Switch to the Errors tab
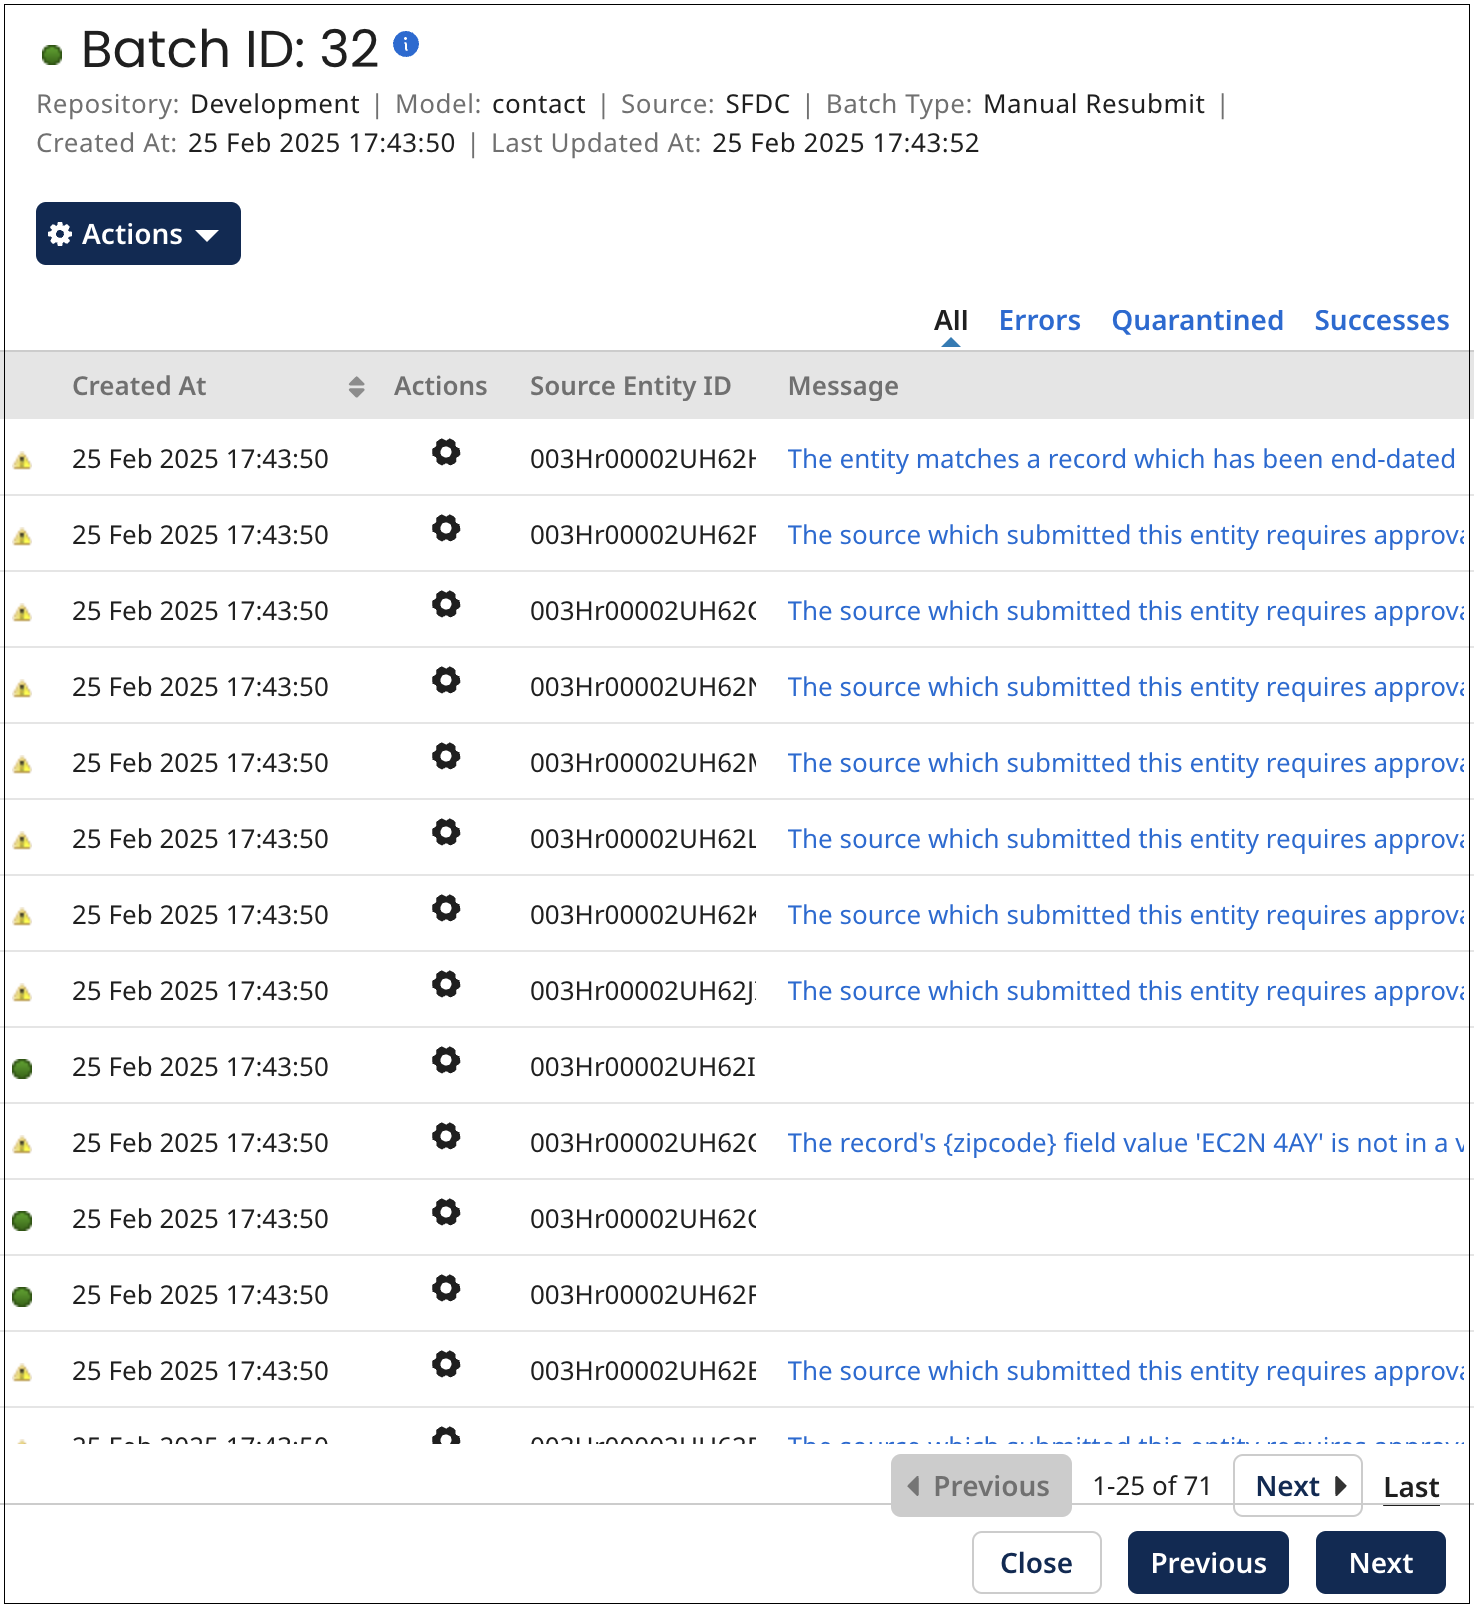The image size is (1474, 1608). click(x=1039, y=320)
